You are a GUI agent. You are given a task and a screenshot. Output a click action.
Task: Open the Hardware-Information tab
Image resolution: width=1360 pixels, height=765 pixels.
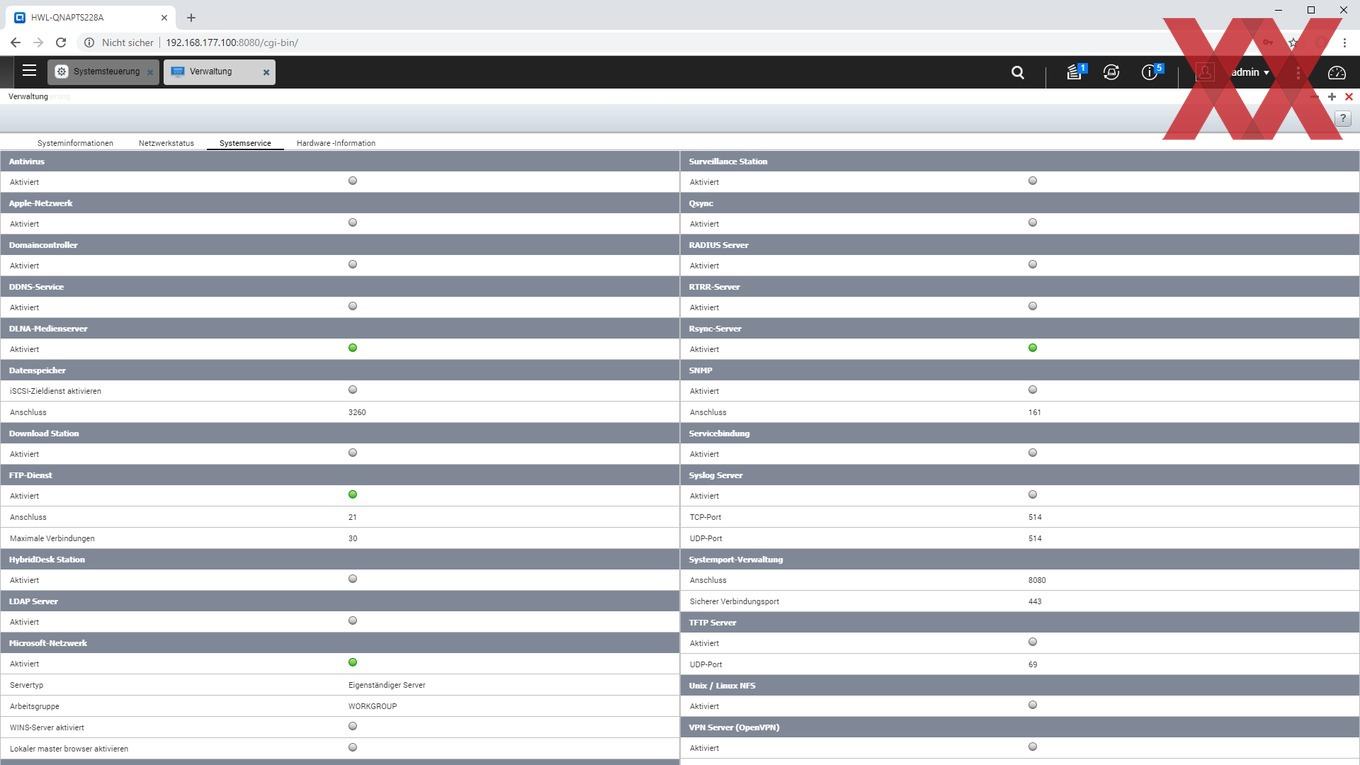point(336,143)
